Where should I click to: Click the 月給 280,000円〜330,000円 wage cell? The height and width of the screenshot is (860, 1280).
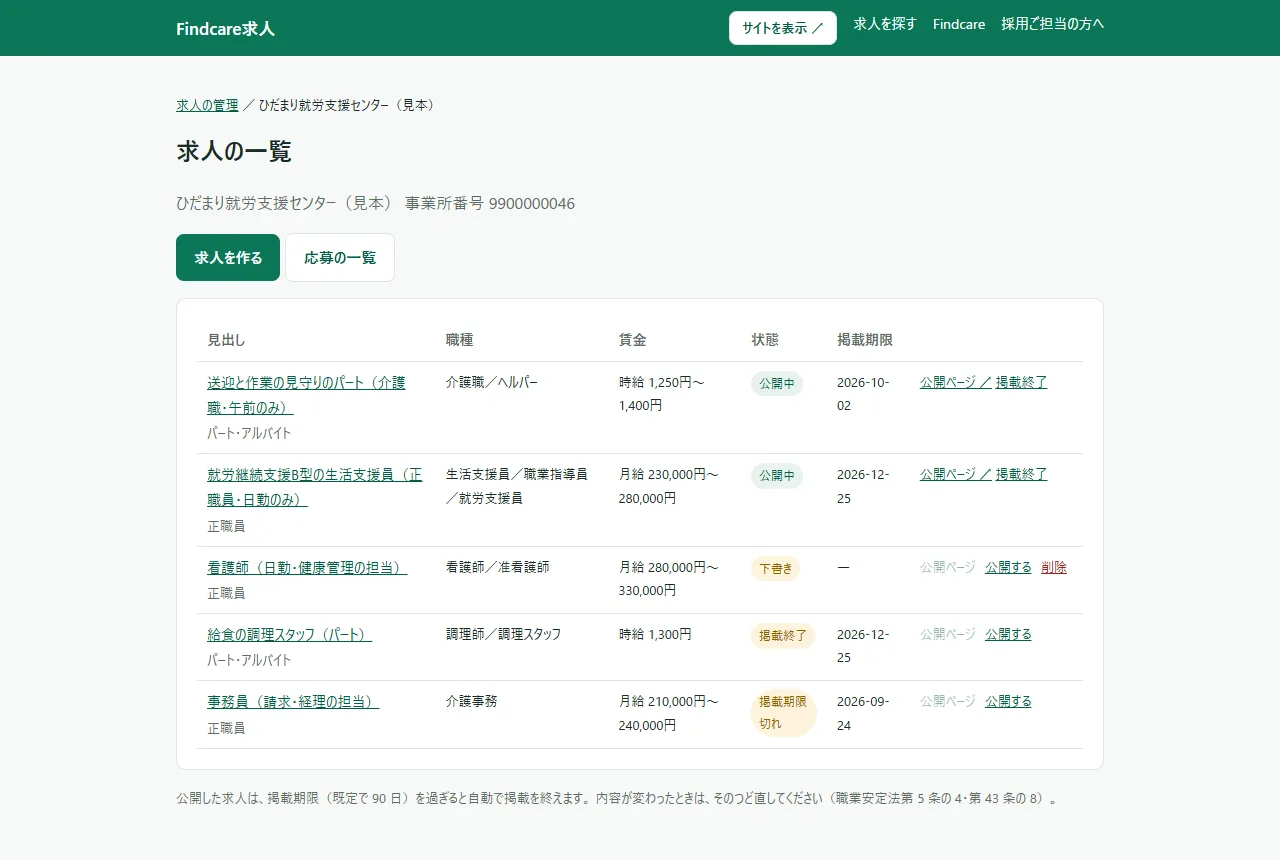click(669, 579)
